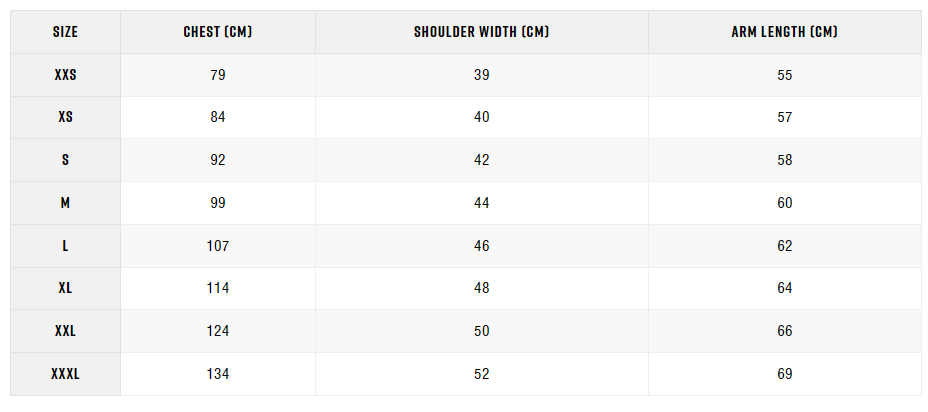Screen dimensions: 928x412
Task: Click chest value 114 for XL
Action: 218,288
